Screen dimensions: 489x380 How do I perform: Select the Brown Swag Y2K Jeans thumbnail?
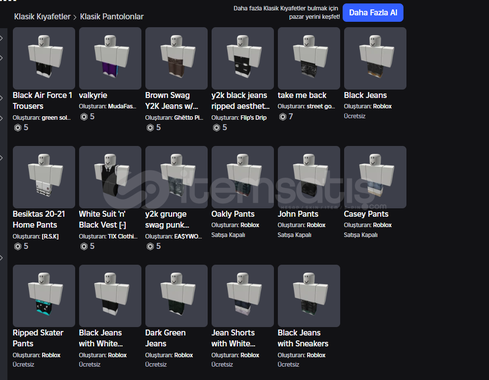(176, 58)
